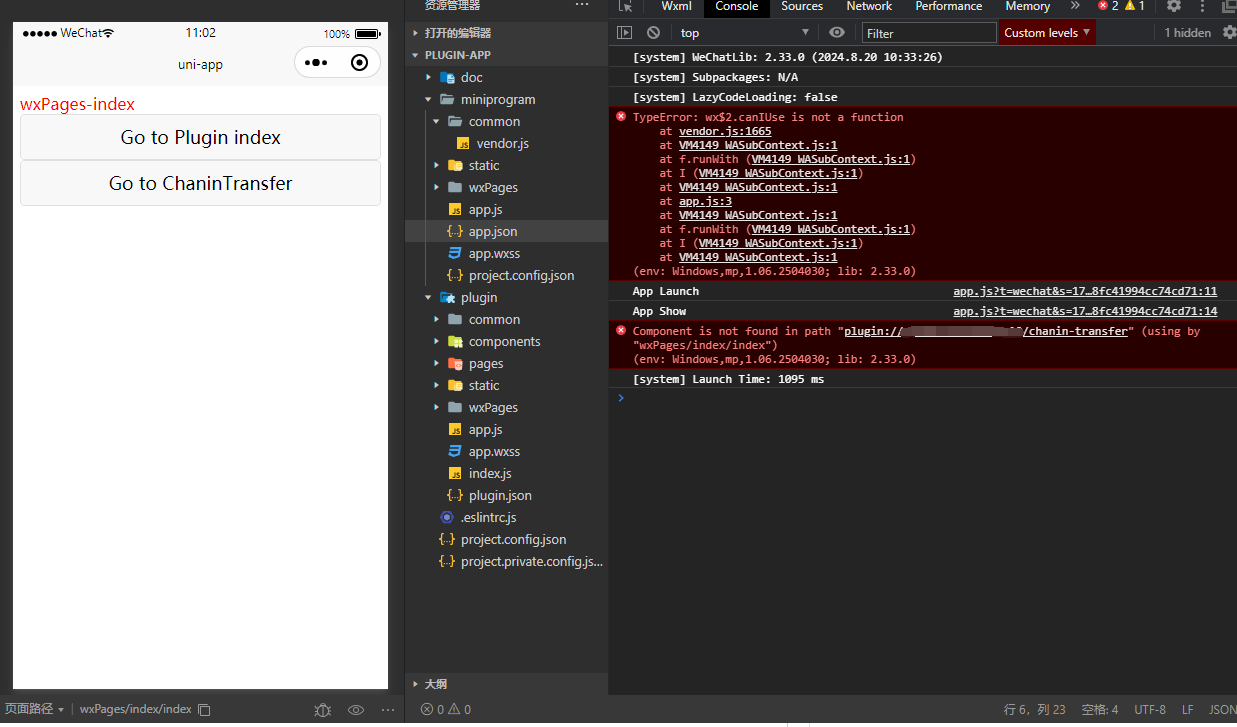Viewport: 1237px width, 727px height.
Task: Toggle the eye preview icon in simulator footer
Action: tap(355, 709)
